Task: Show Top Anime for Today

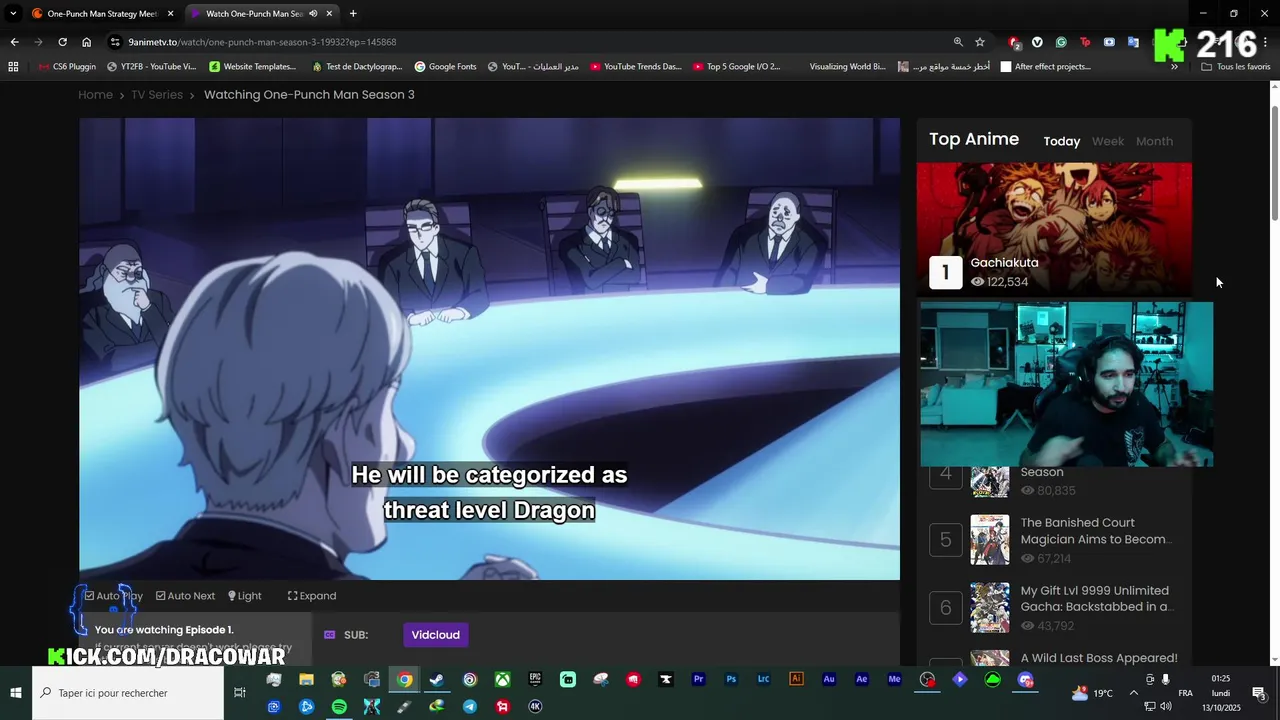Action: click(x=1062, y=142)
